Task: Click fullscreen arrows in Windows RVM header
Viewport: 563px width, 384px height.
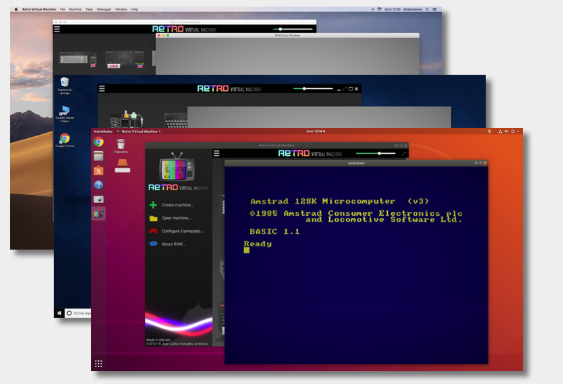Action: pos(344,89)
